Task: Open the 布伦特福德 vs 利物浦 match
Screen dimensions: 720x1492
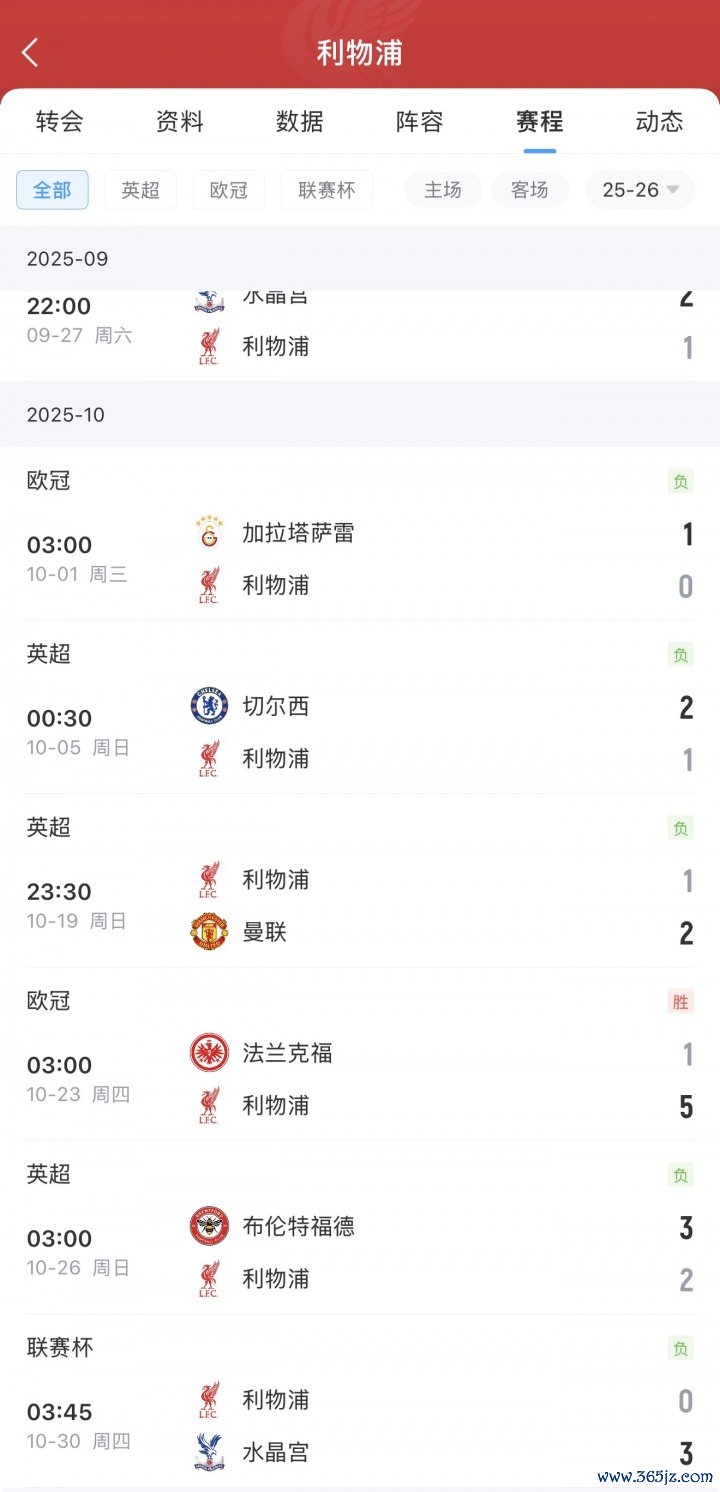Action: pyautogui.click(x=360, y=1252)
